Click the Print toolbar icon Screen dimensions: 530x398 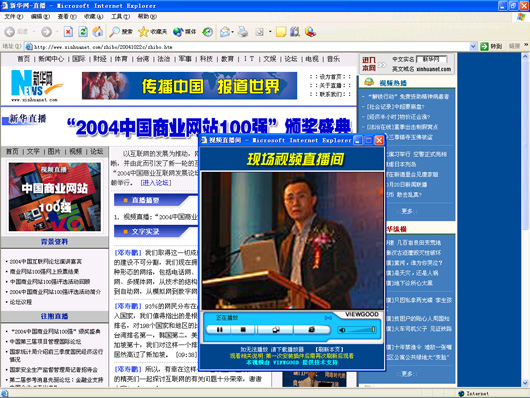[243, 32]
